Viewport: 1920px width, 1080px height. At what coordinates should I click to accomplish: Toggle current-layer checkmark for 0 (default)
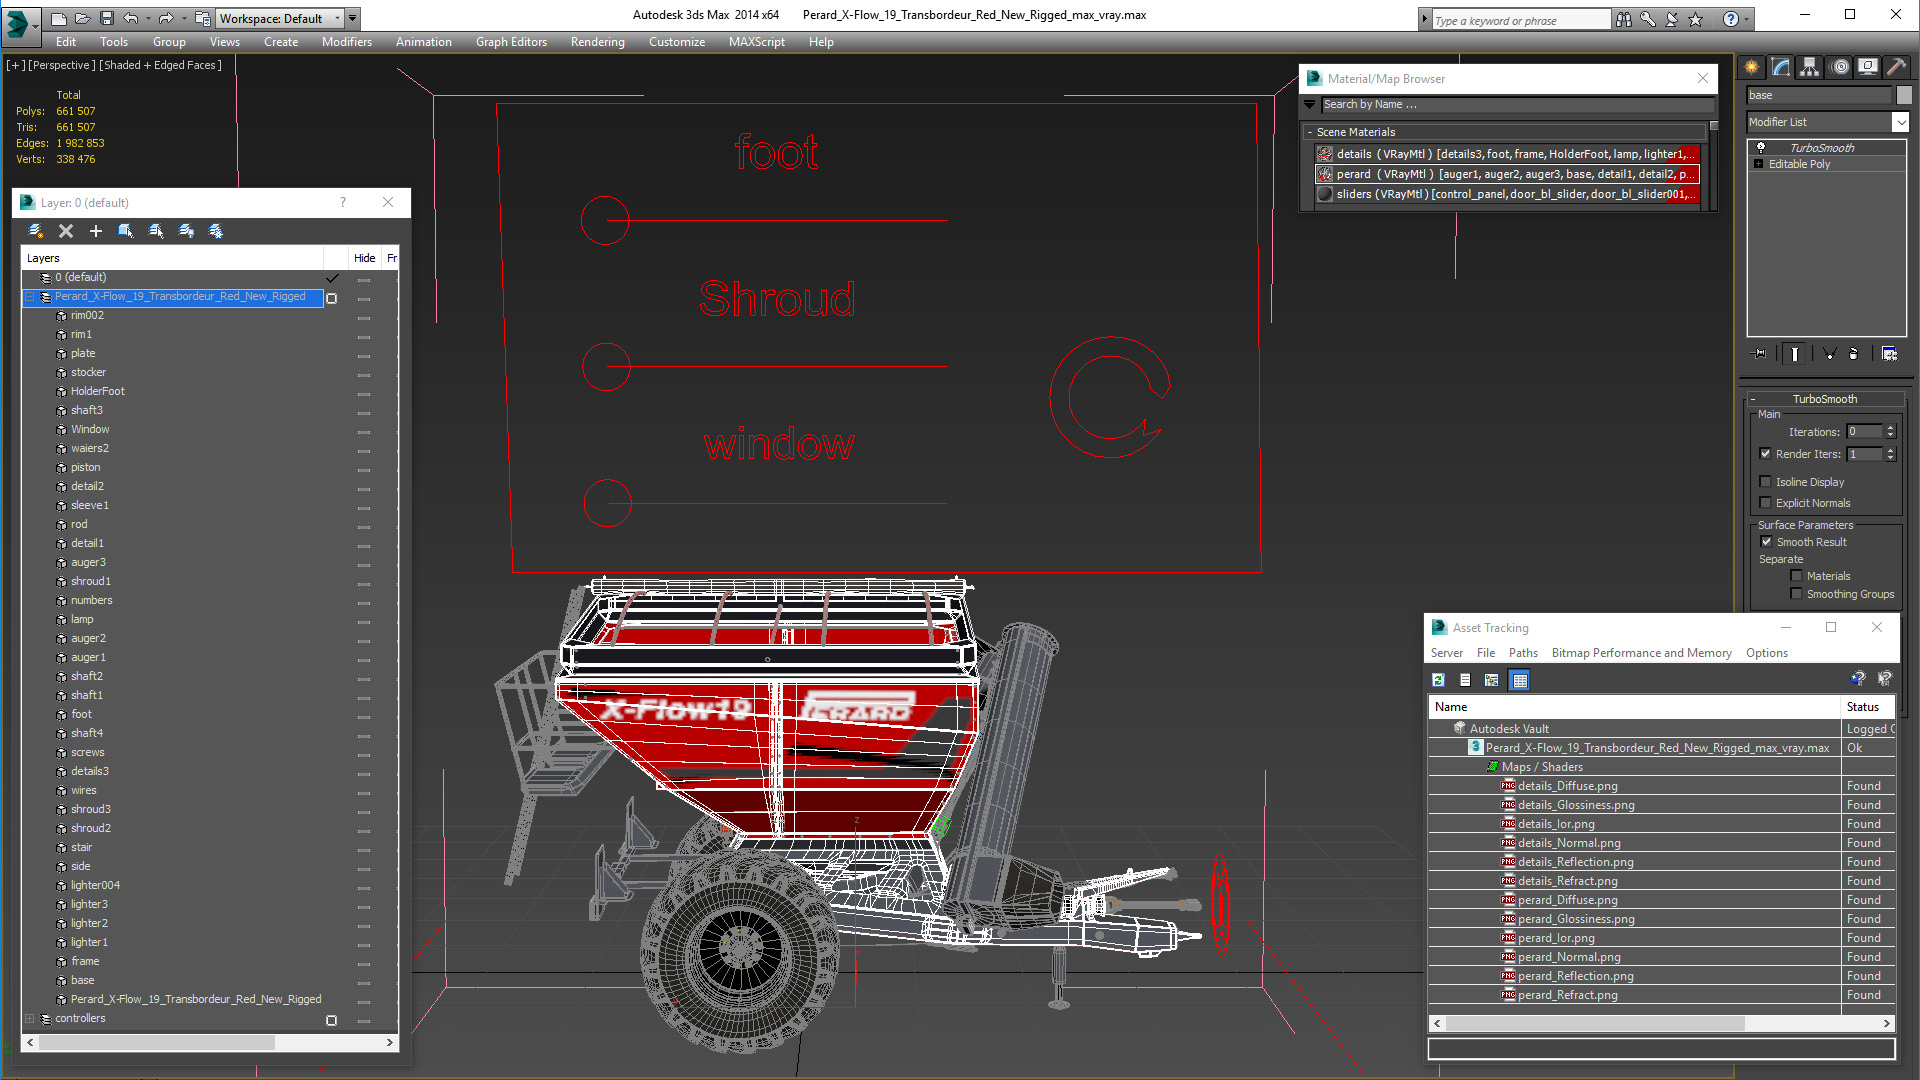332,278
